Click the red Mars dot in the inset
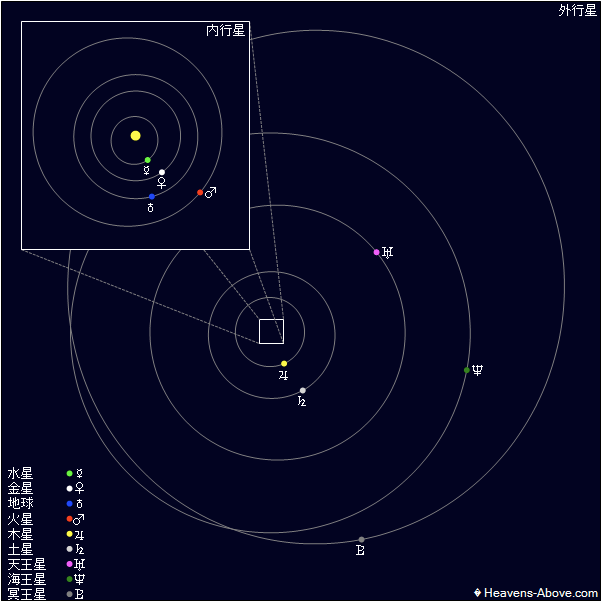This screenshot has height=603, width=601. click(200, 192)
